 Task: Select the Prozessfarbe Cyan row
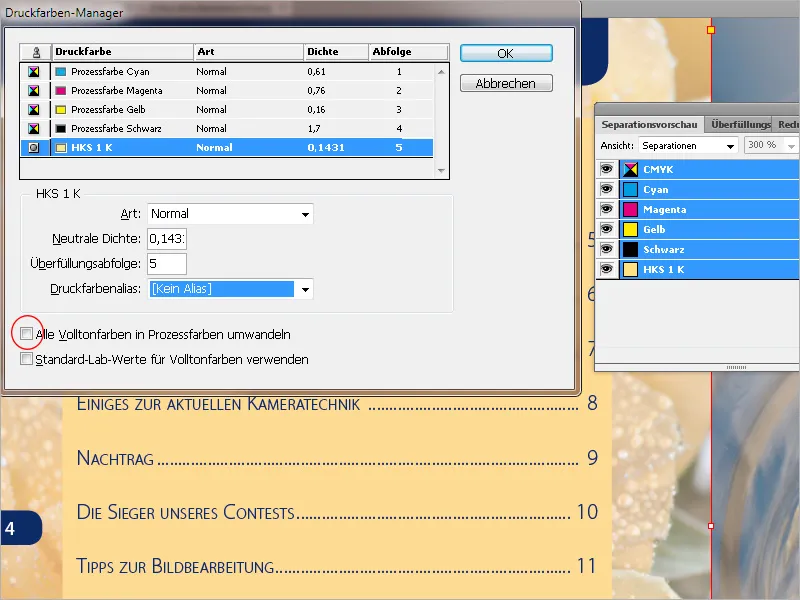[x=227, y=71]
